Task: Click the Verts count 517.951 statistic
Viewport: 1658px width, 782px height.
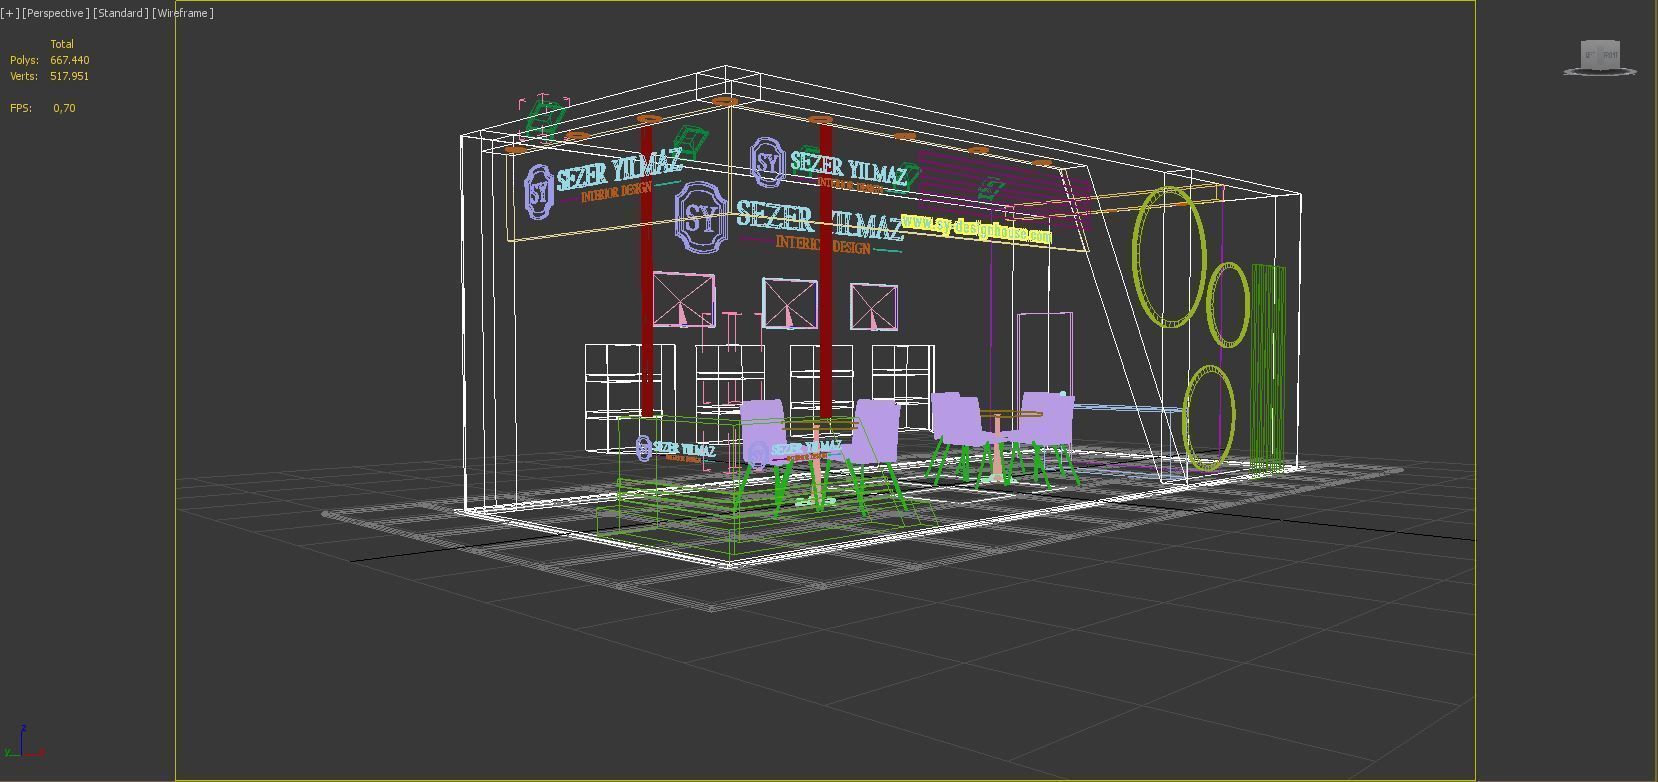Action: click(x=70, y=76)
